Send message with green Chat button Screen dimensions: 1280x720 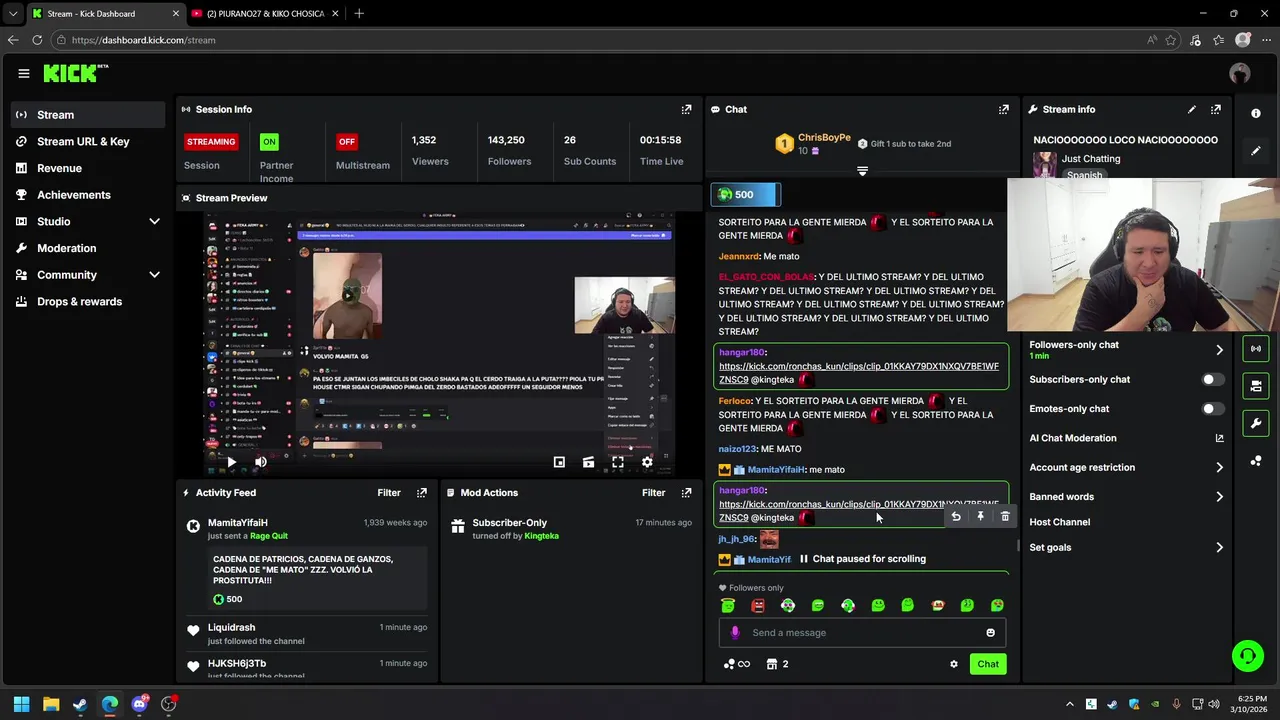[988, 664]
